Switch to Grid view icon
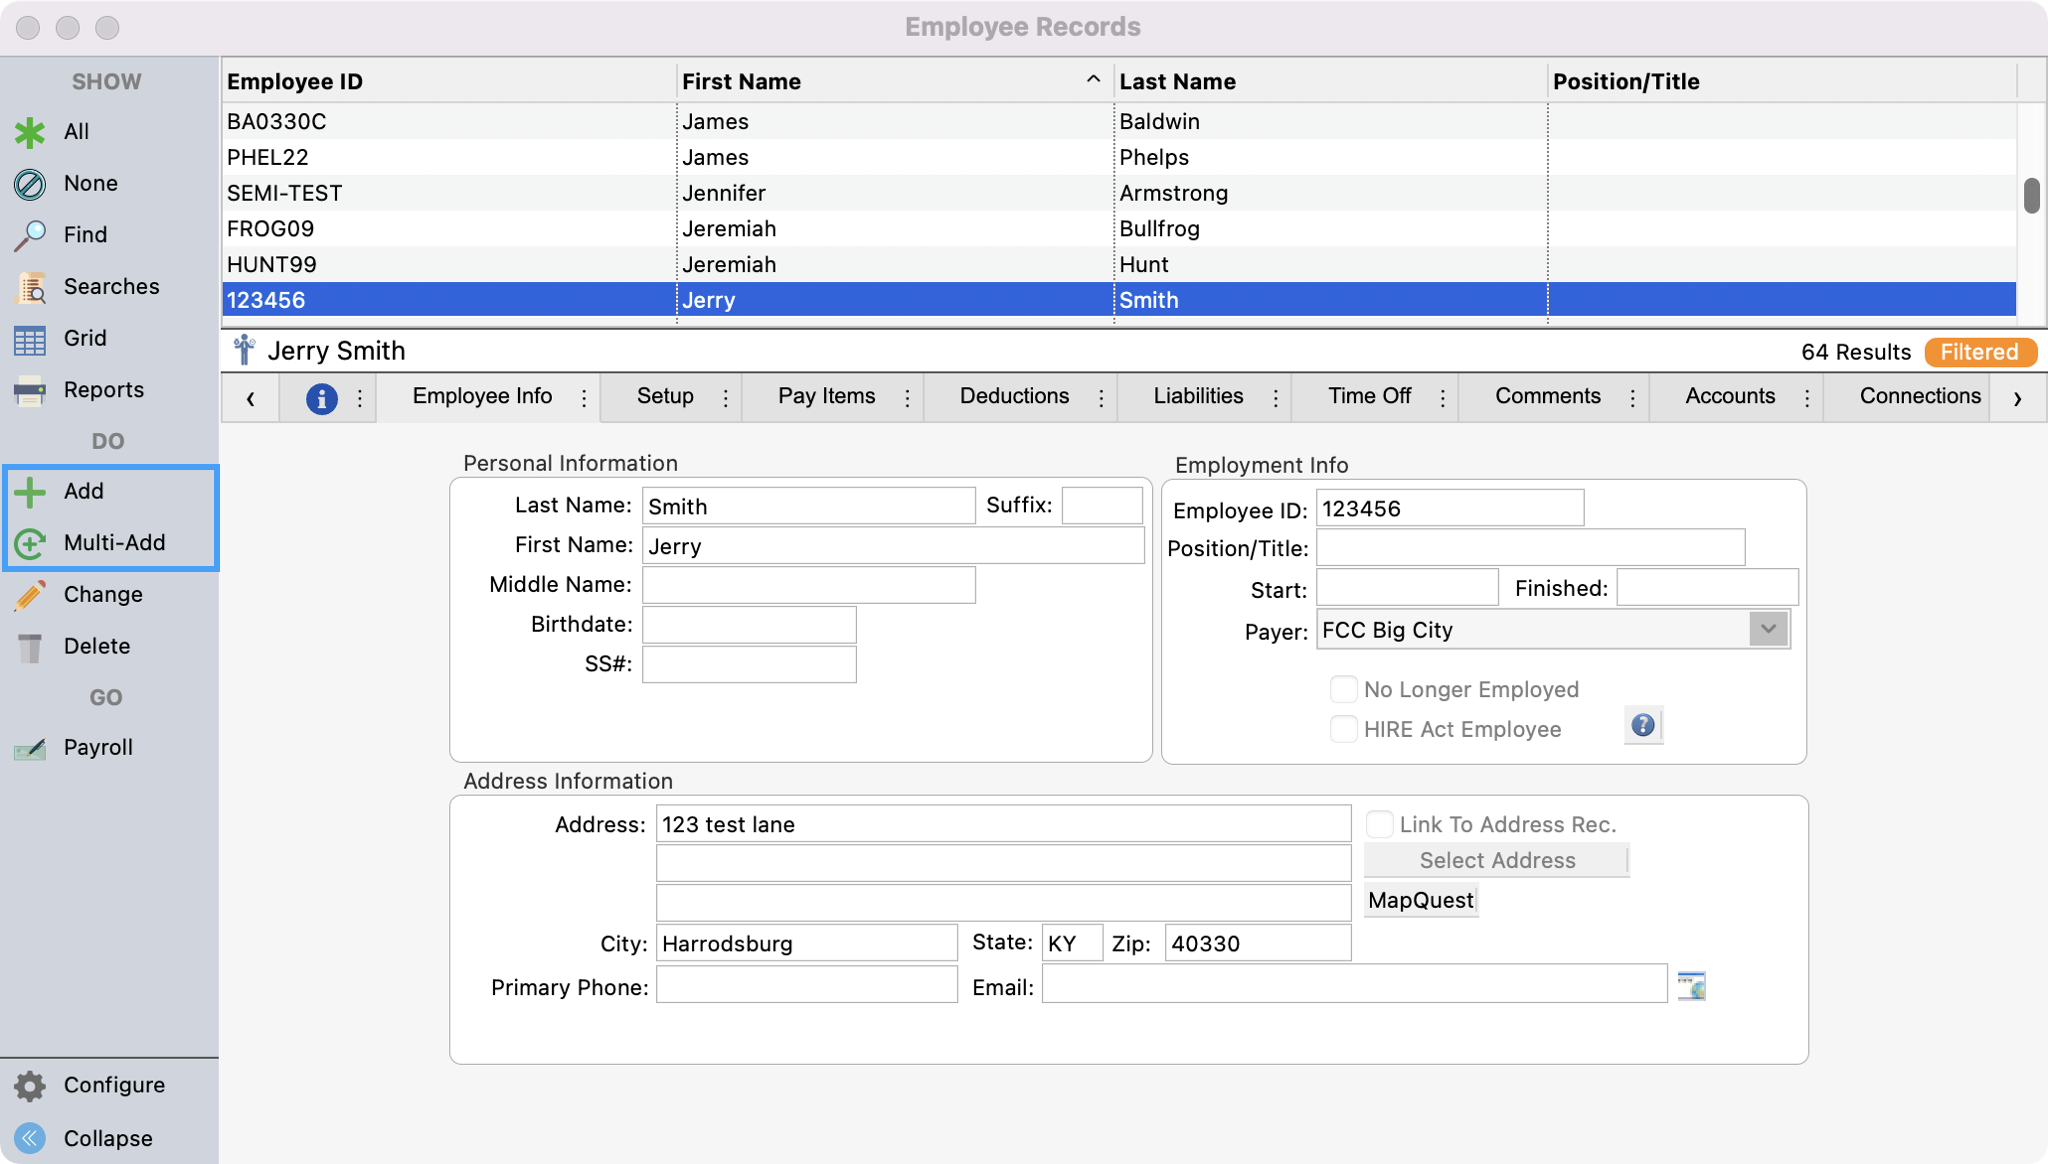 tap(30, 339)
